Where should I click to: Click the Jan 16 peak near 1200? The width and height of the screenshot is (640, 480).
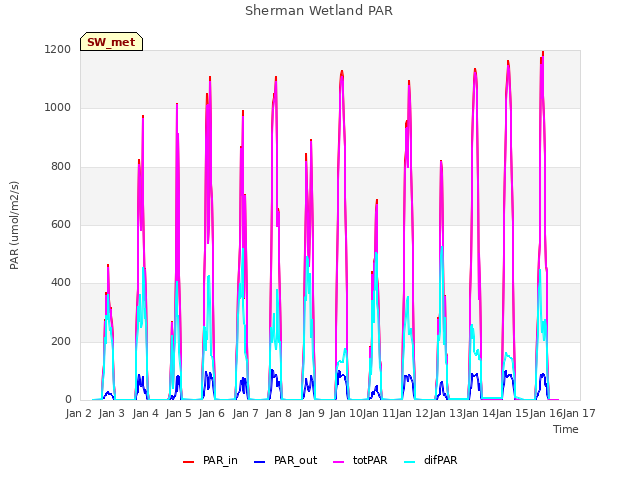[x=543, y=53]
